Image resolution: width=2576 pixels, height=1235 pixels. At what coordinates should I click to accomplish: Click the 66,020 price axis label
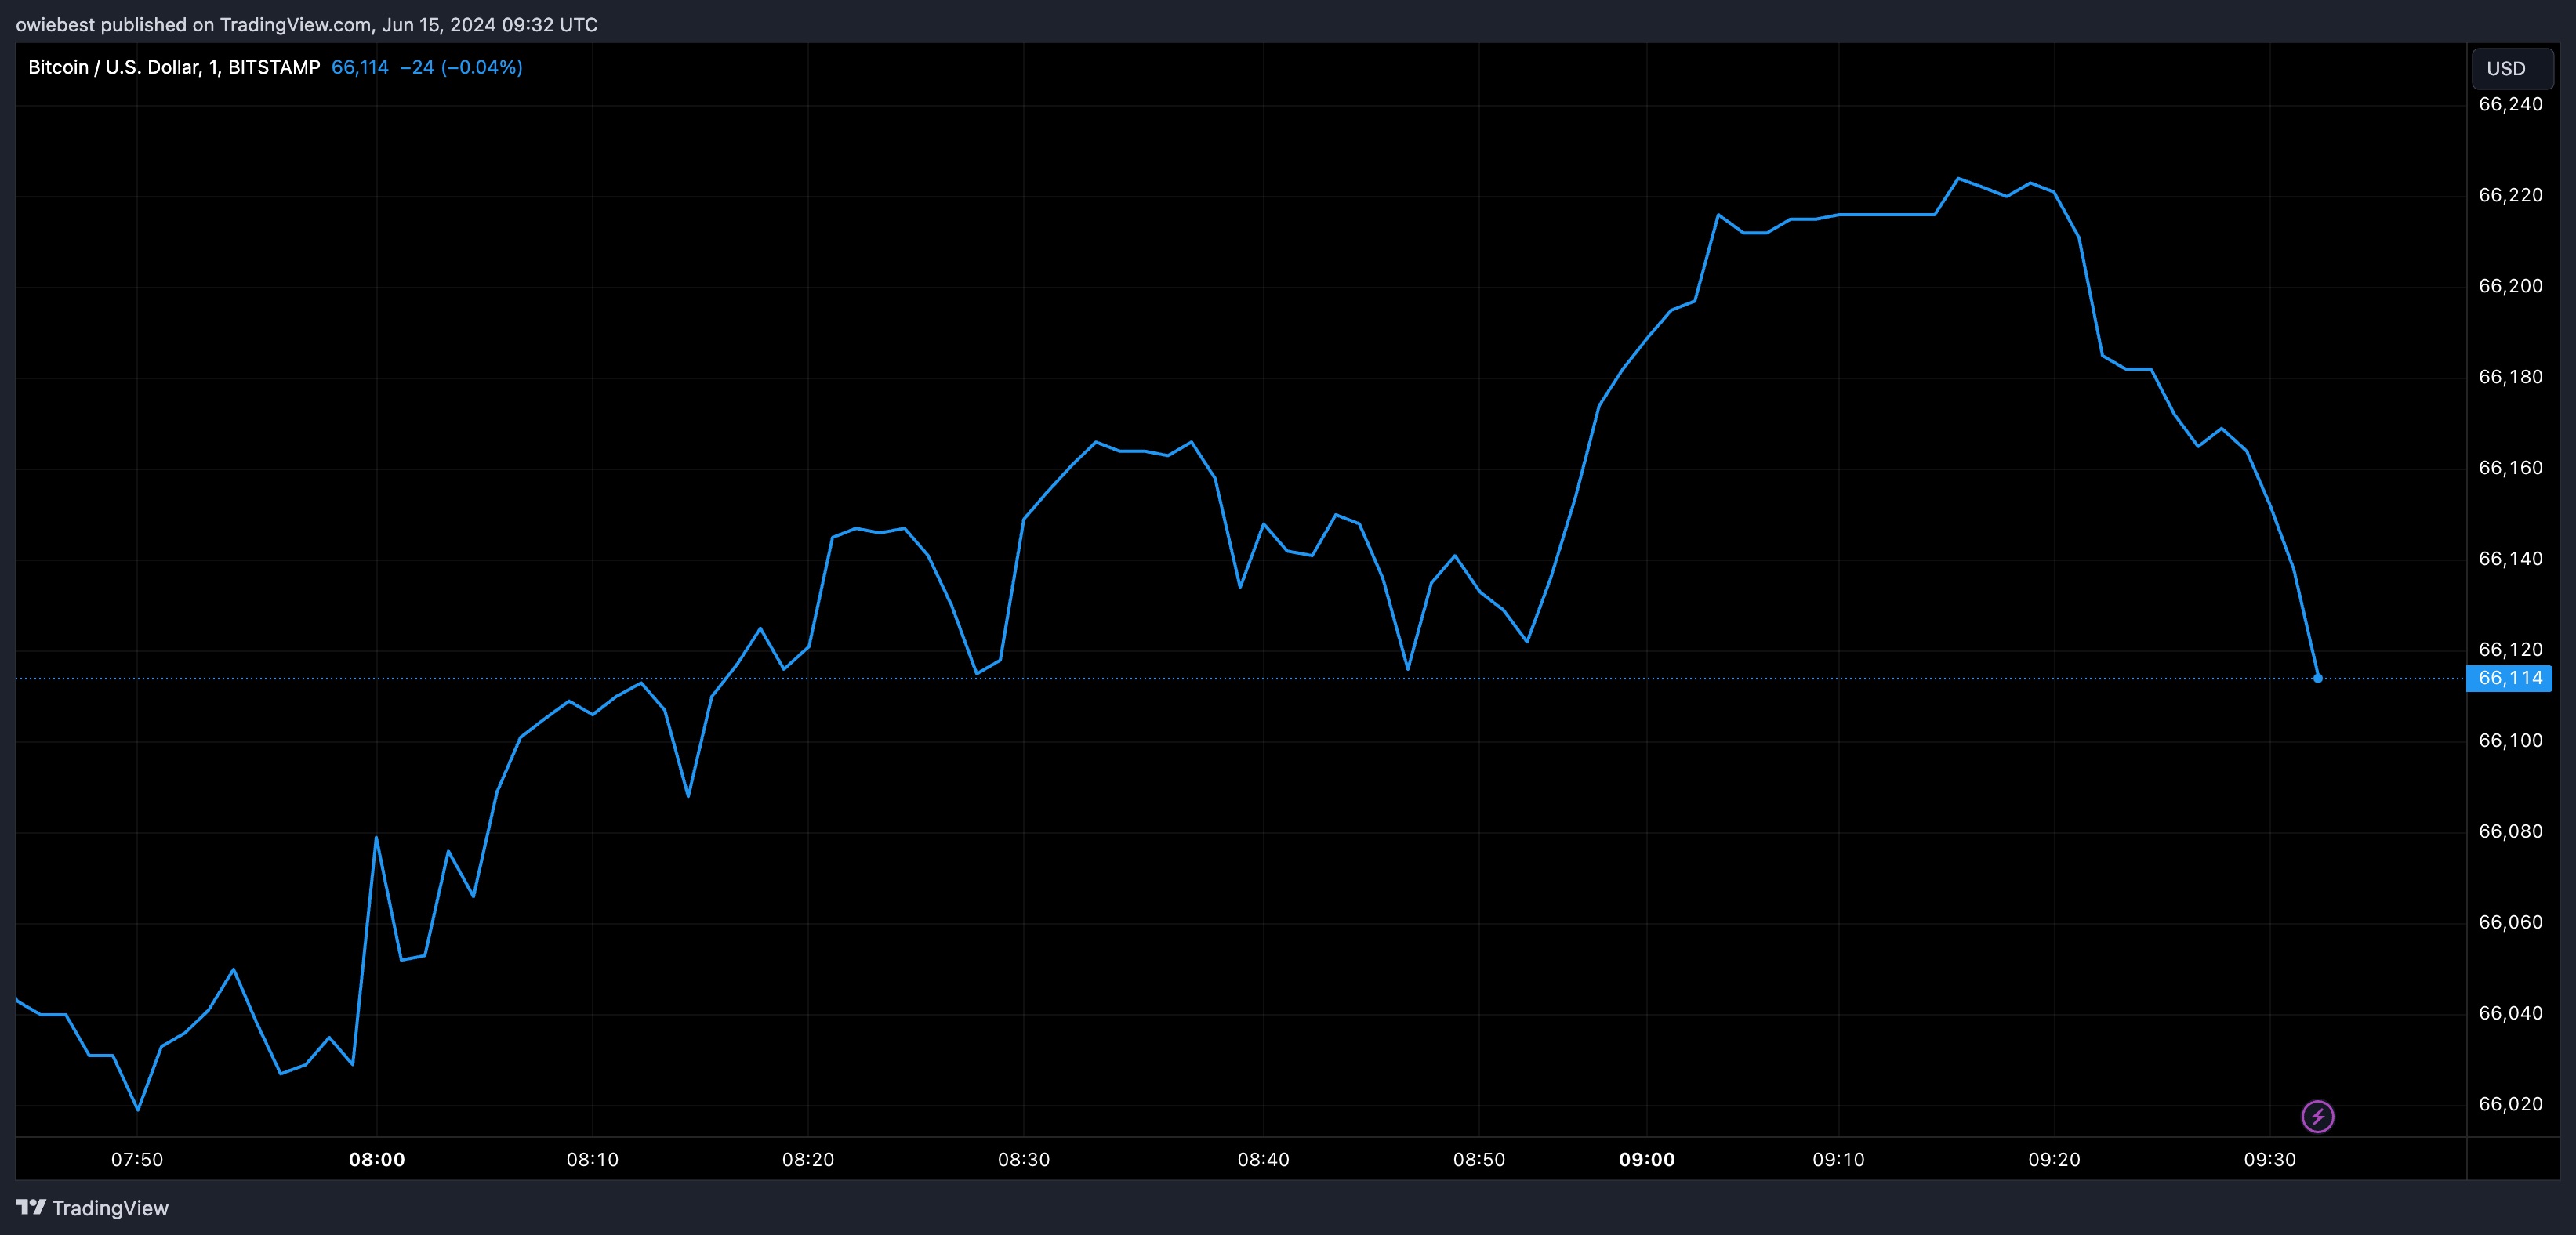2510,1105
